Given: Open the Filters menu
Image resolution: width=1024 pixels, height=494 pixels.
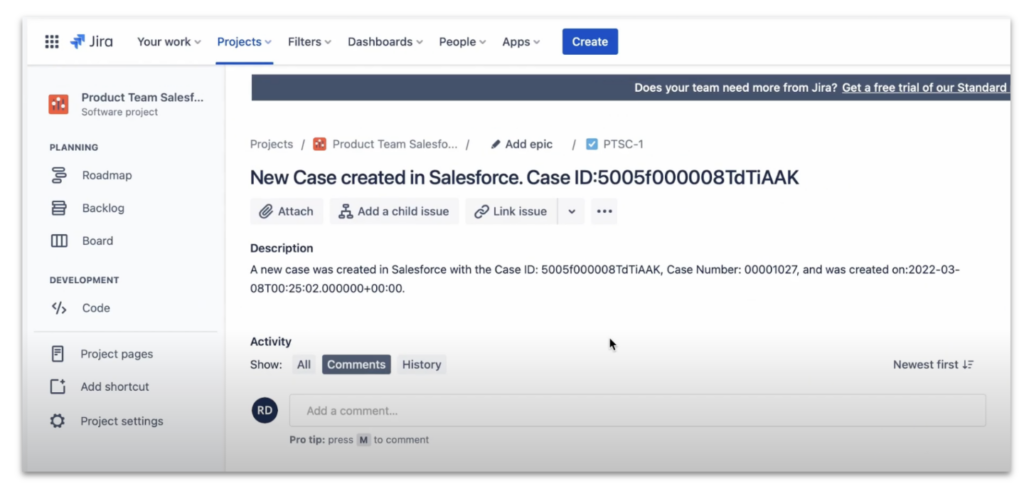Looking at the screenshot, I should (x=310, y=42).
